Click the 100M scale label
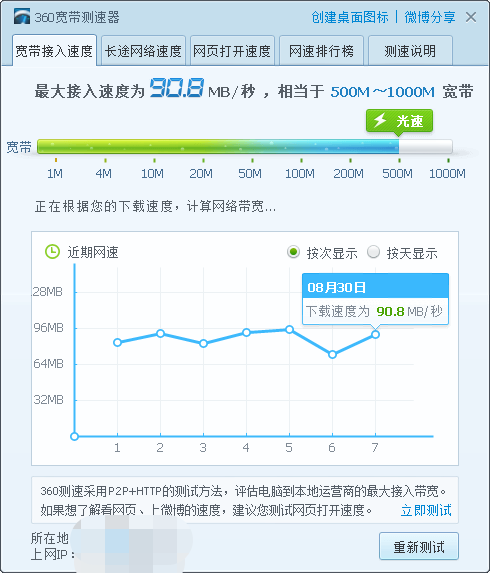 coord(300,174)
